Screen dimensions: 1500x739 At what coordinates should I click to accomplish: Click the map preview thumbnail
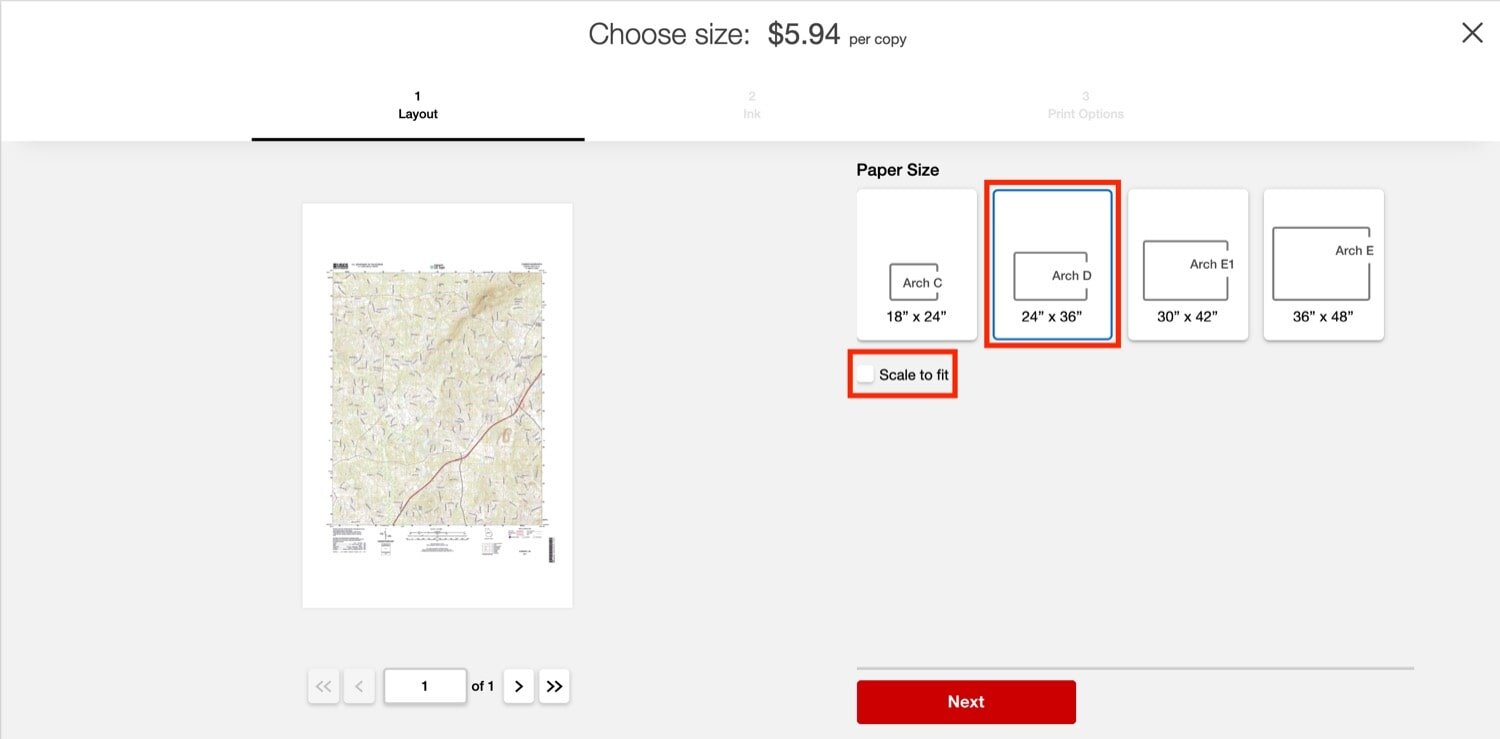437,404
